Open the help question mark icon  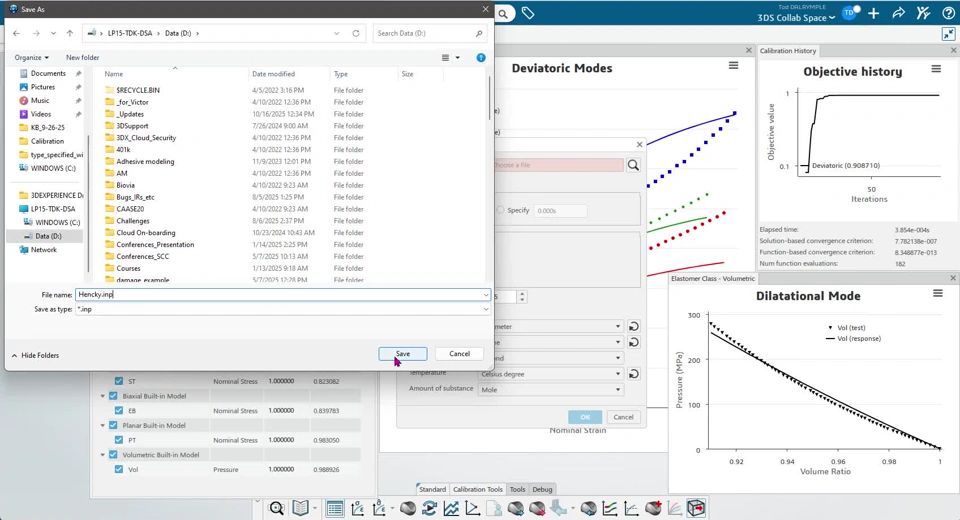tap(948, 13)
